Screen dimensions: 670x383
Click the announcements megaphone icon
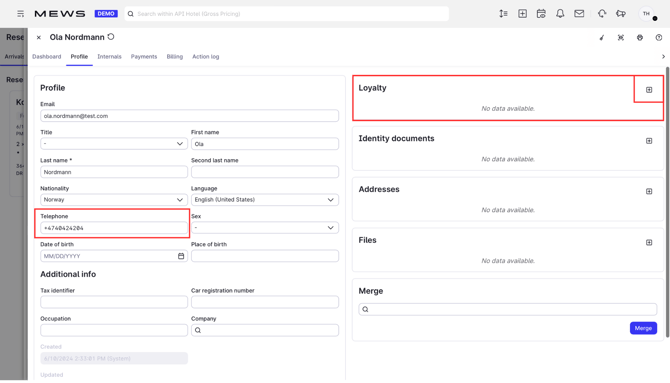tap(621, 14)
